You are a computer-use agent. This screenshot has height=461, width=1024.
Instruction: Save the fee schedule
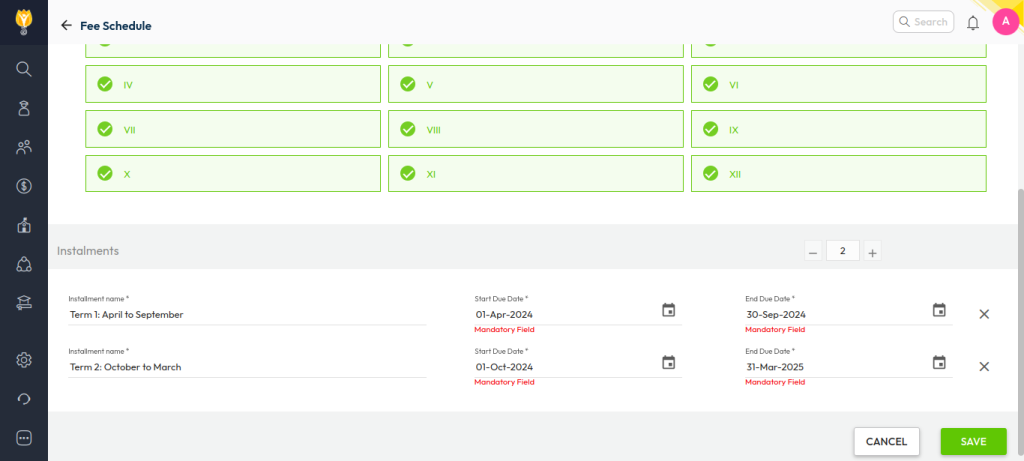[x=973, y=441]
